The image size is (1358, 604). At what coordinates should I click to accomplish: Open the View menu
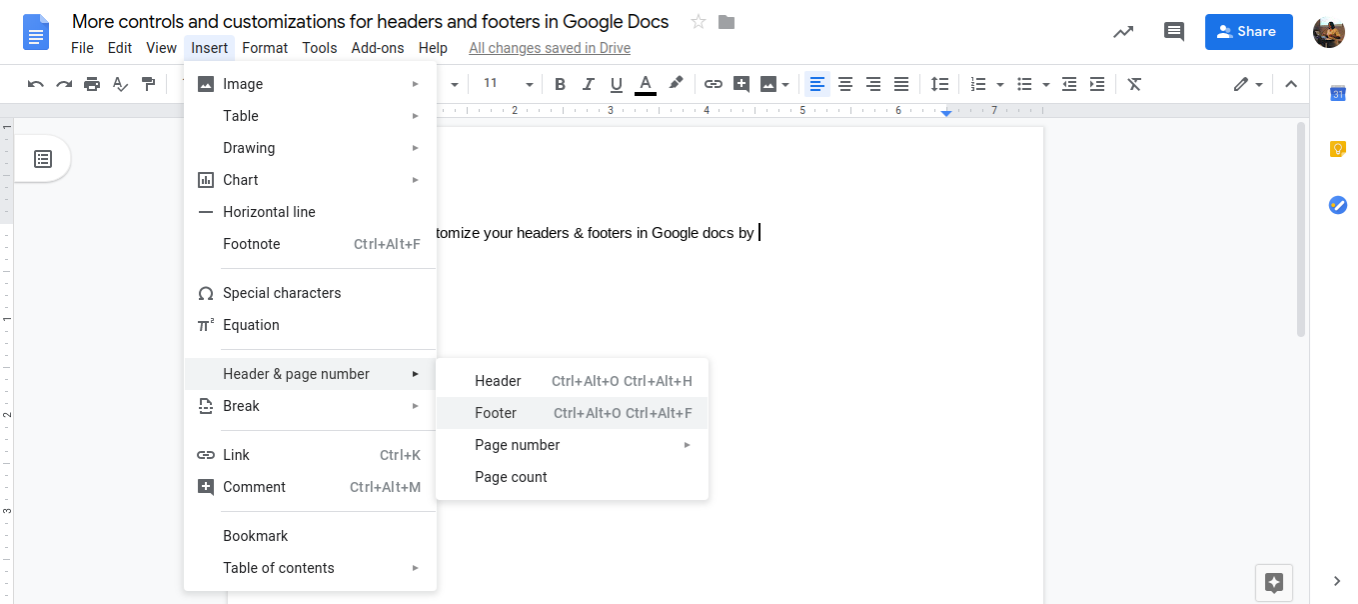[x=161, y=48]
